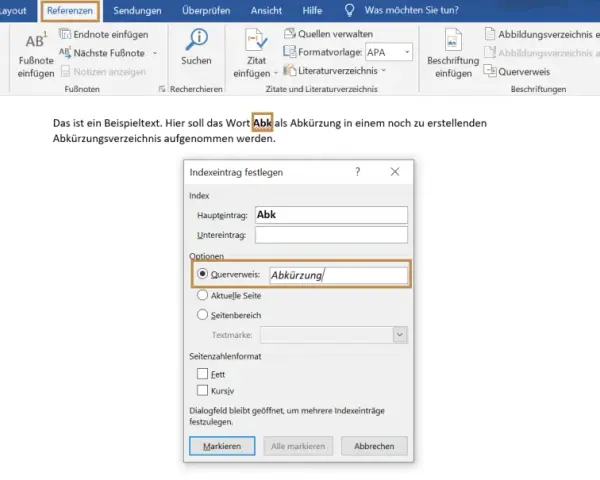The height and width of the screenshot is (480, 600).
Task: Click the Querverweis ribbon button
Action: coord(517,71)
